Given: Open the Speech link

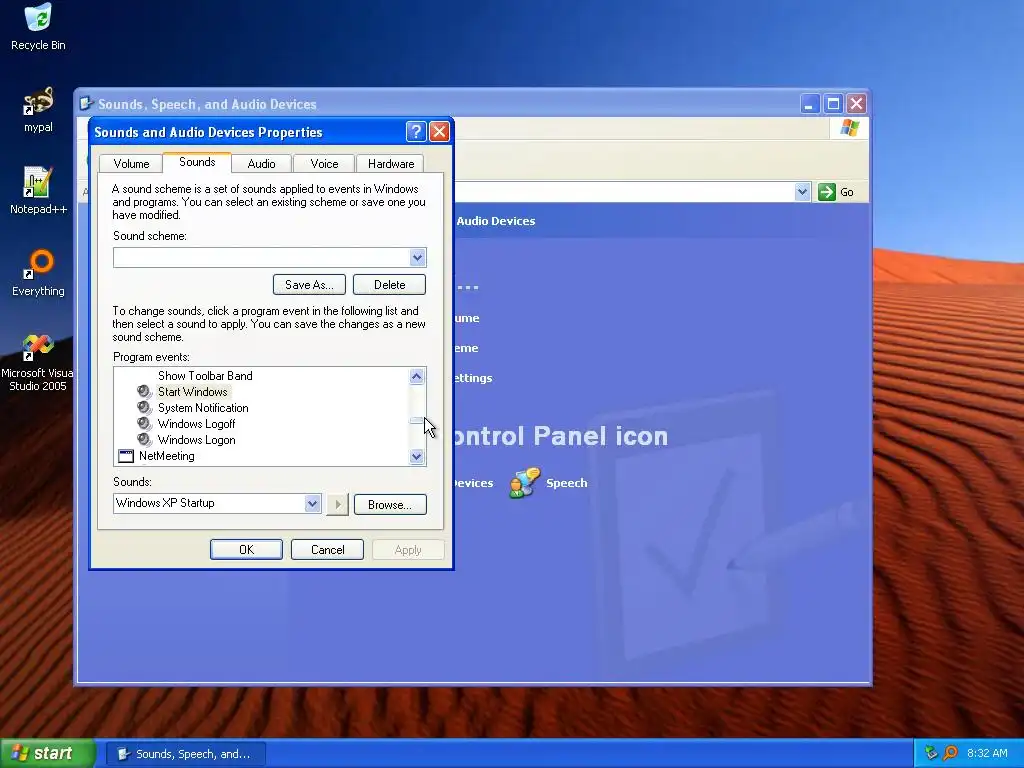Looking at the screenshot, I should (x=566, y=483).
